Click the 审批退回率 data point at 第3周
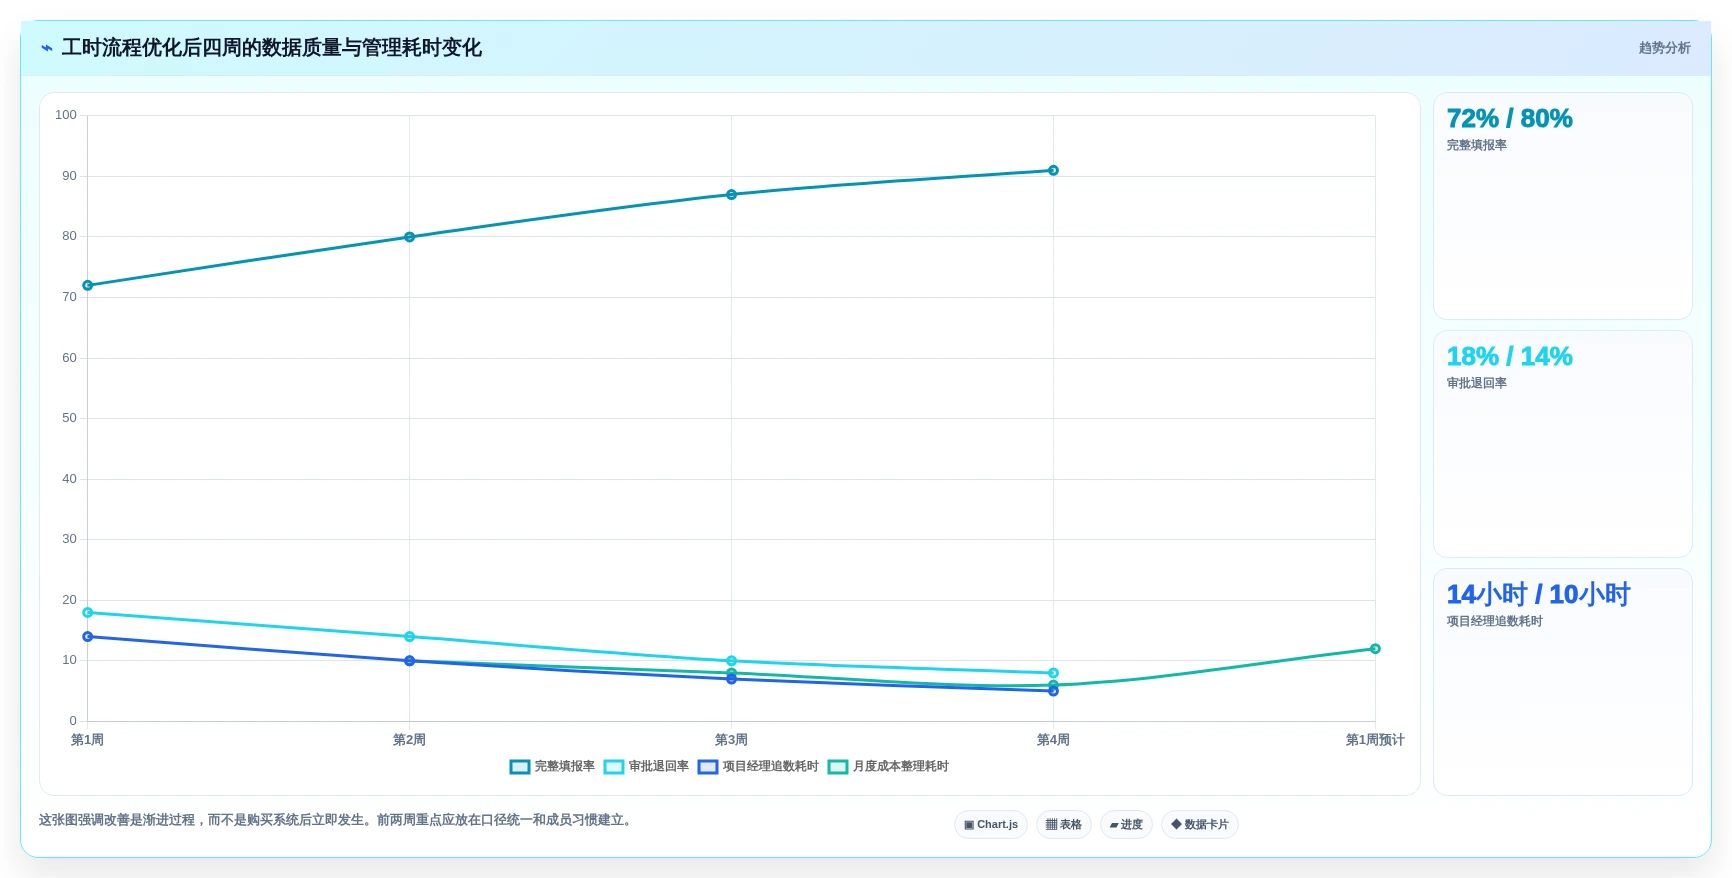 731,661
